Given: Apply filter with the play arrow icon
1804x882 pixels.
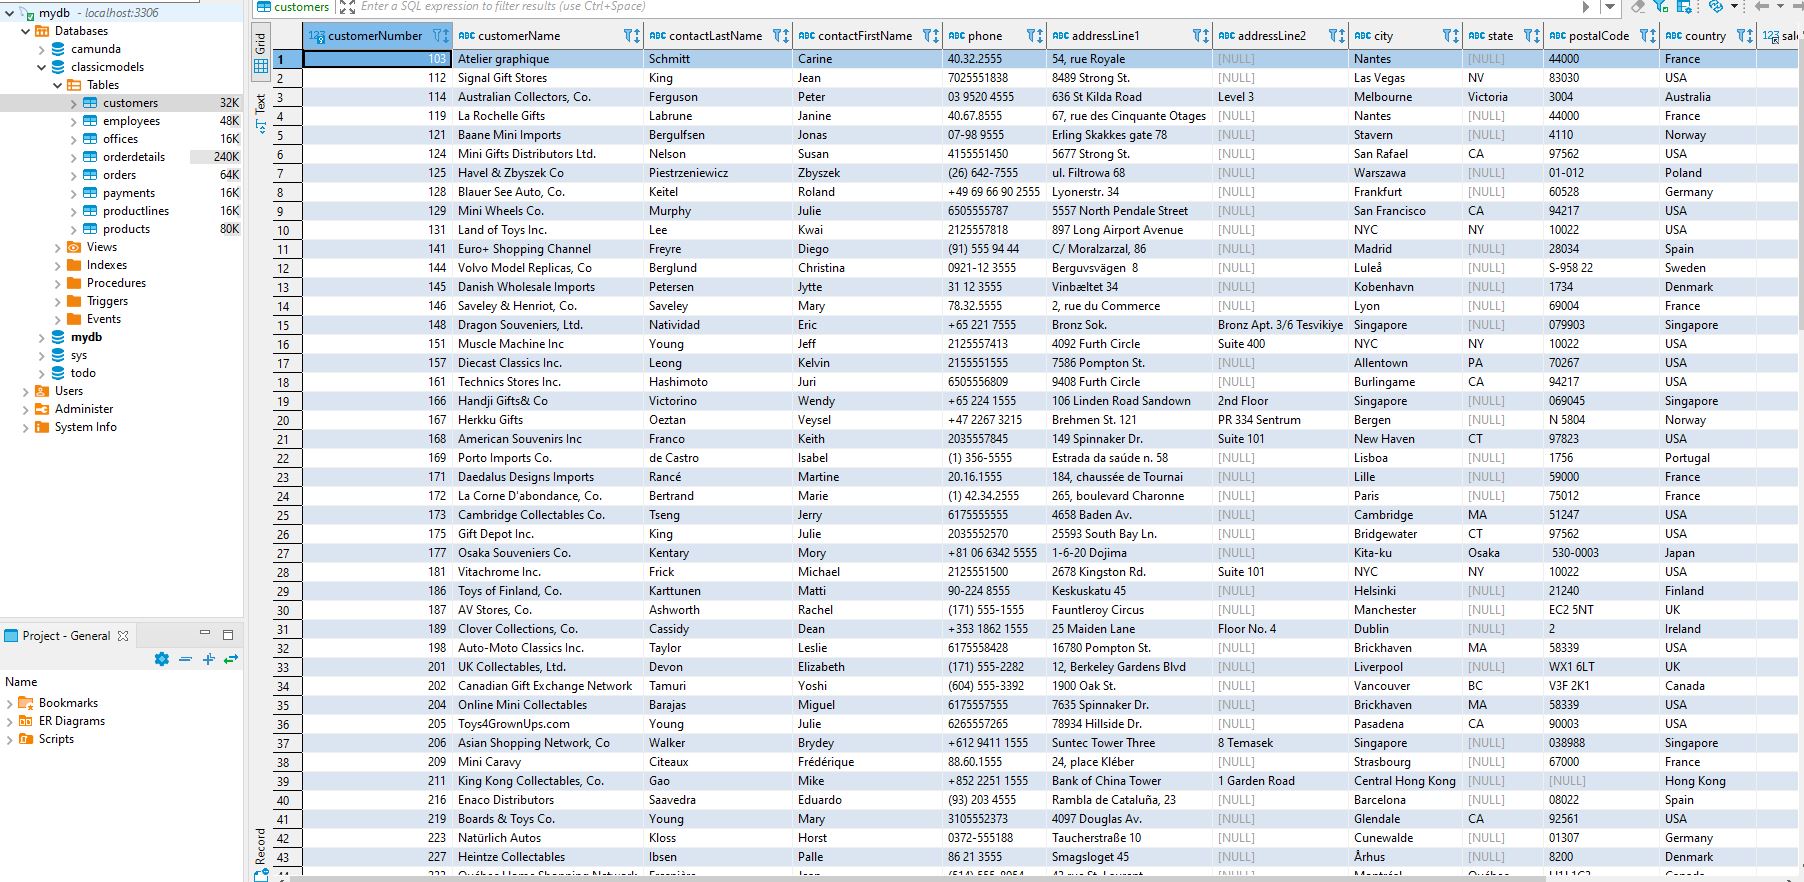Looking at the screenshot, I should 1586,6.
